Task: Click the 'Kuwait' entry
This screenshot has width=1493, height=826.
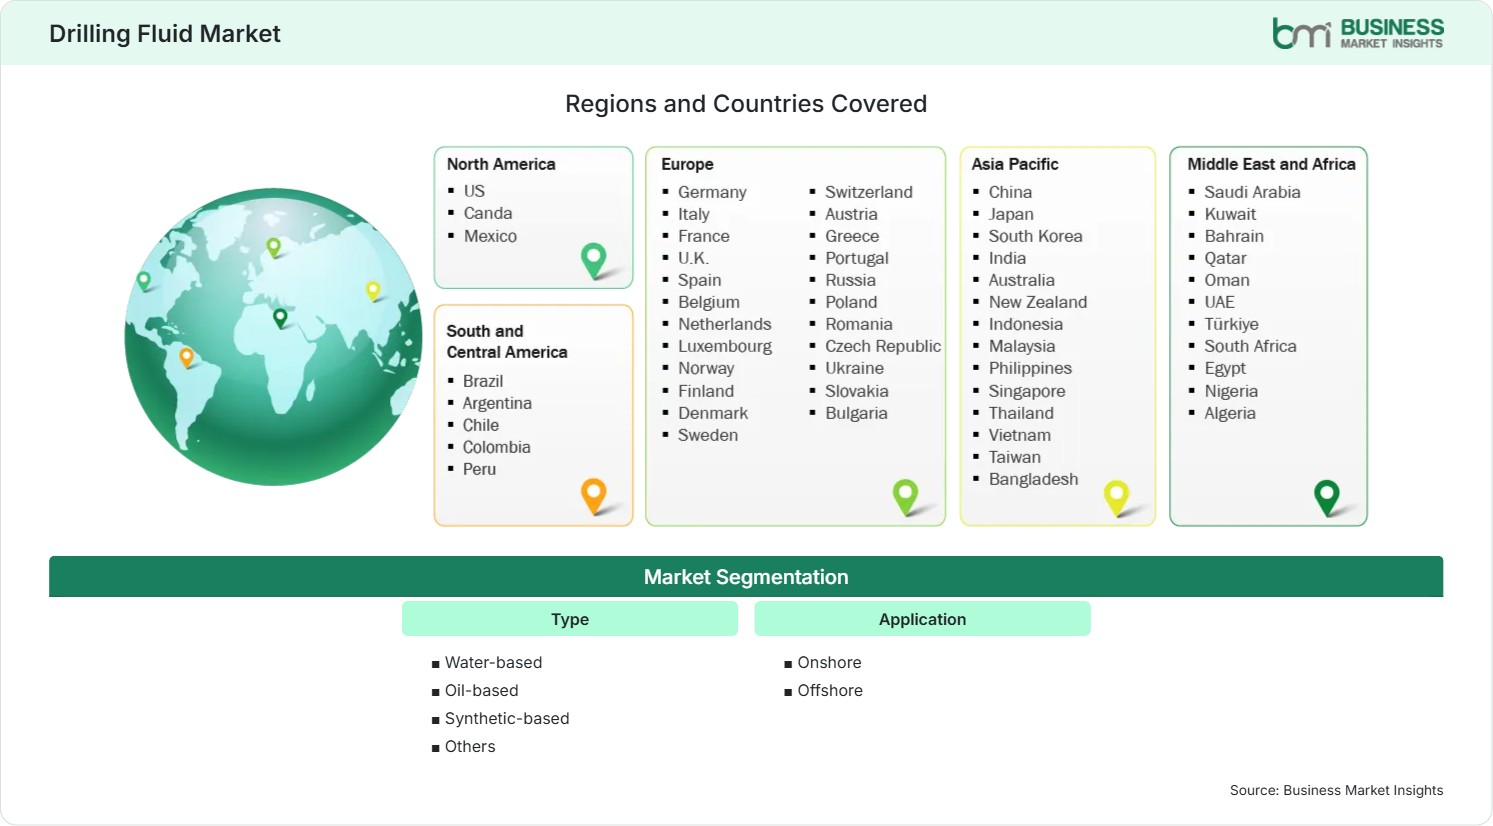Action: tap(1230, 214)
